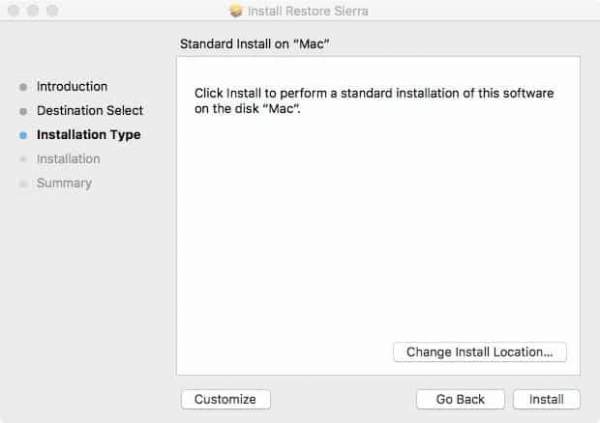Image resolution: width=600 pixels, height=423 pixels.
Task: Open the Customize options
Action: 225,399
